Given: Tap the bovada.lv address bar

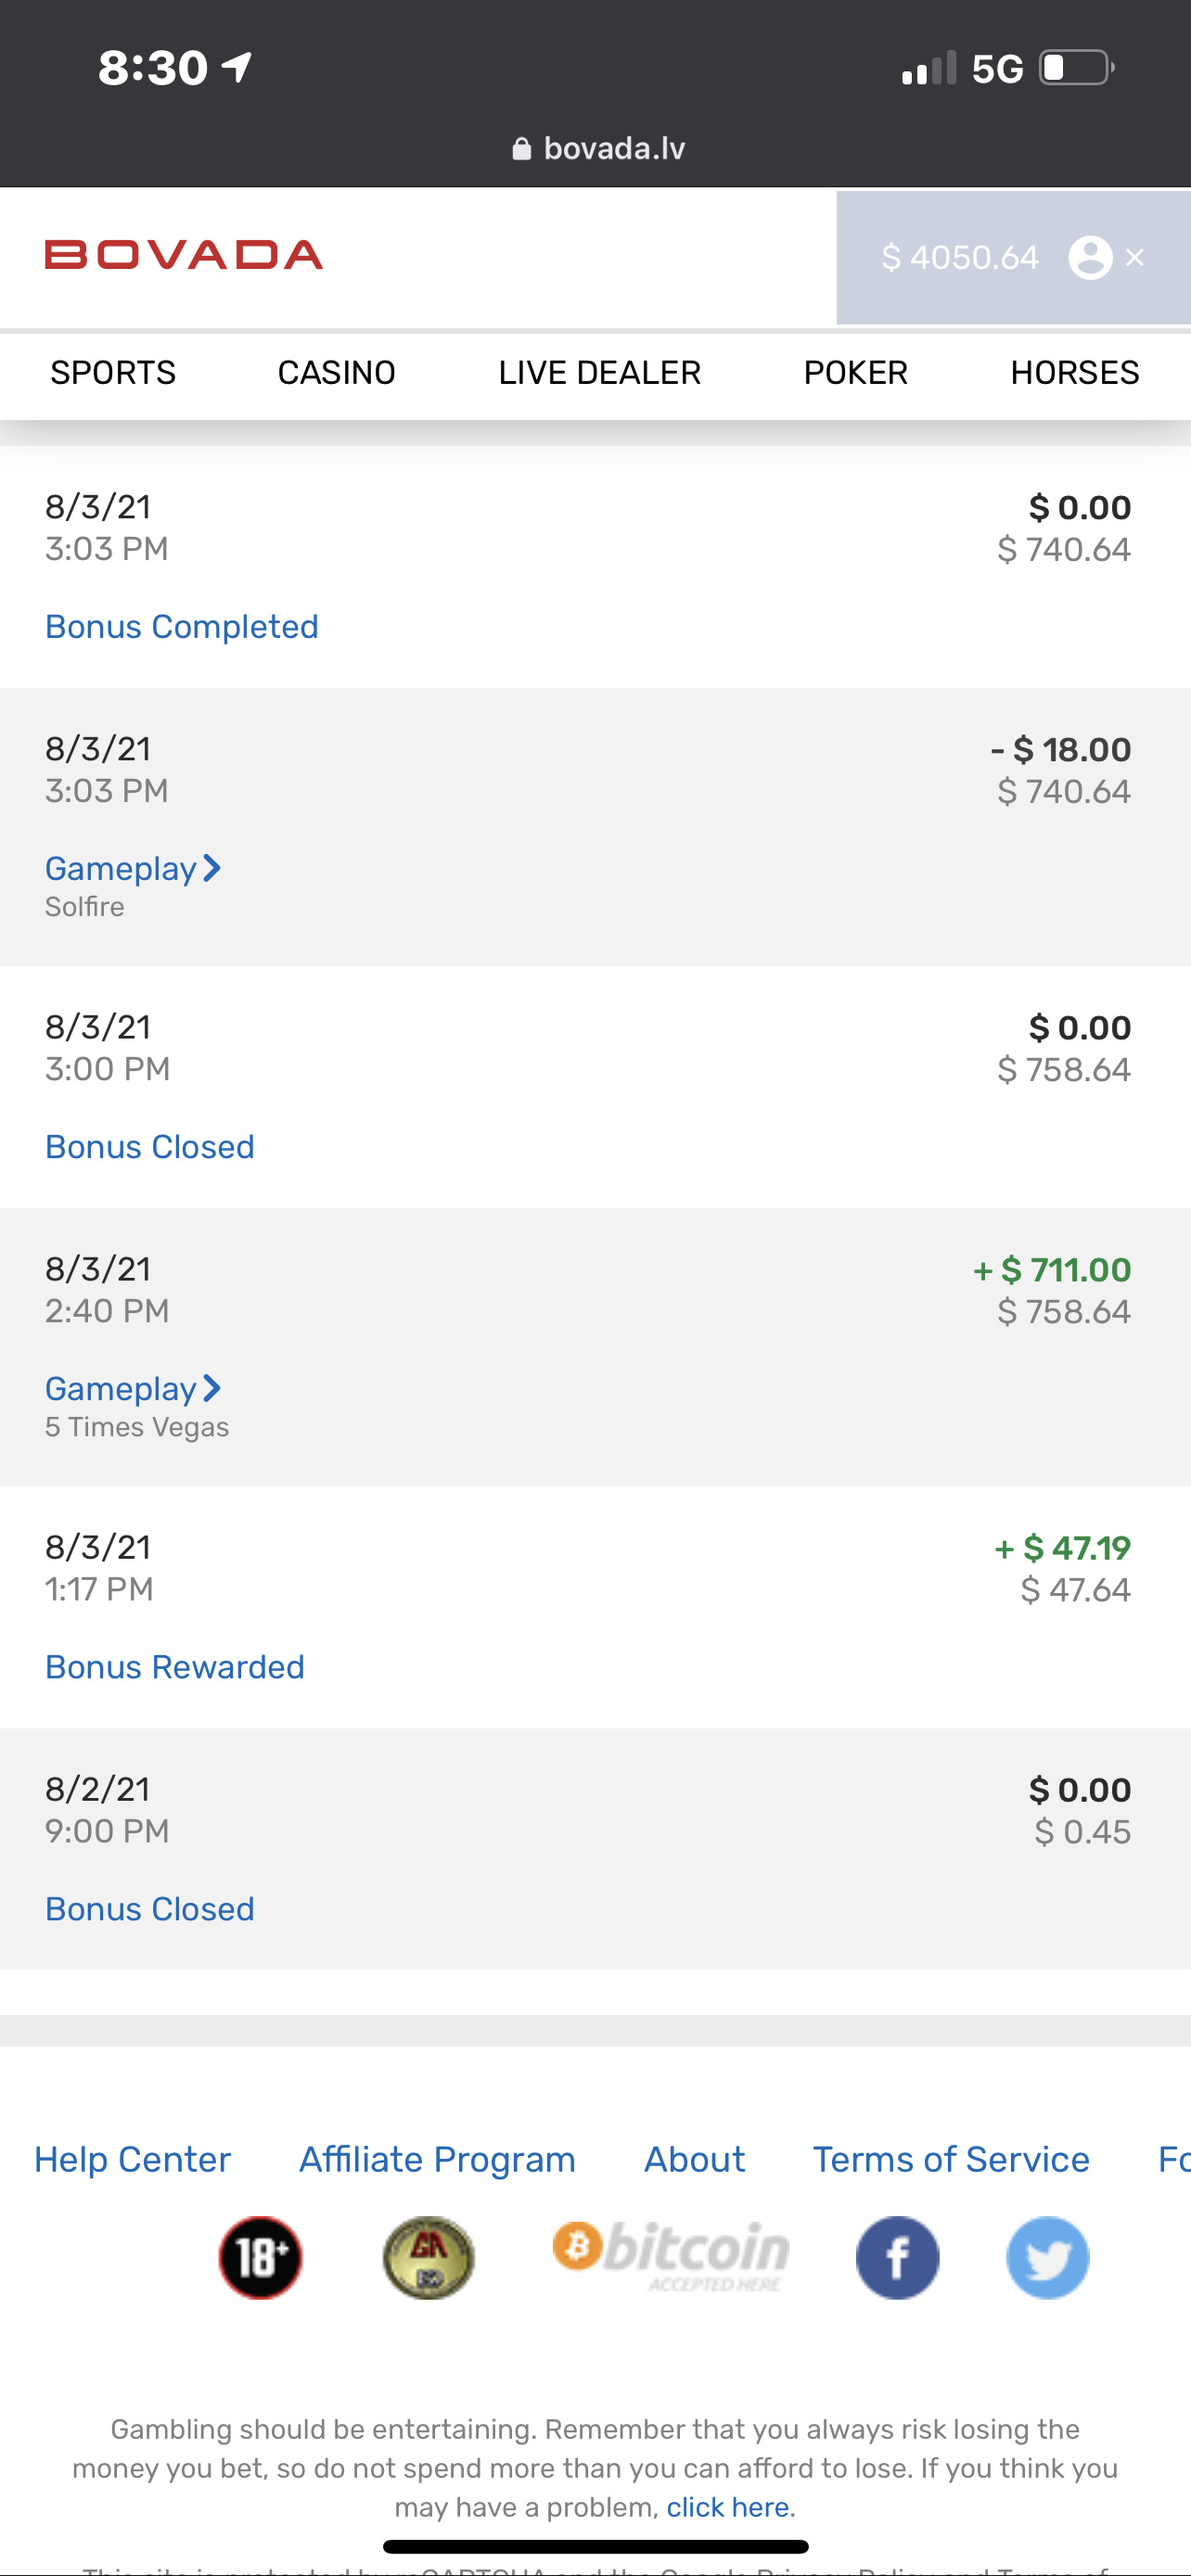Looking at the screenshot, I should 614,149.
